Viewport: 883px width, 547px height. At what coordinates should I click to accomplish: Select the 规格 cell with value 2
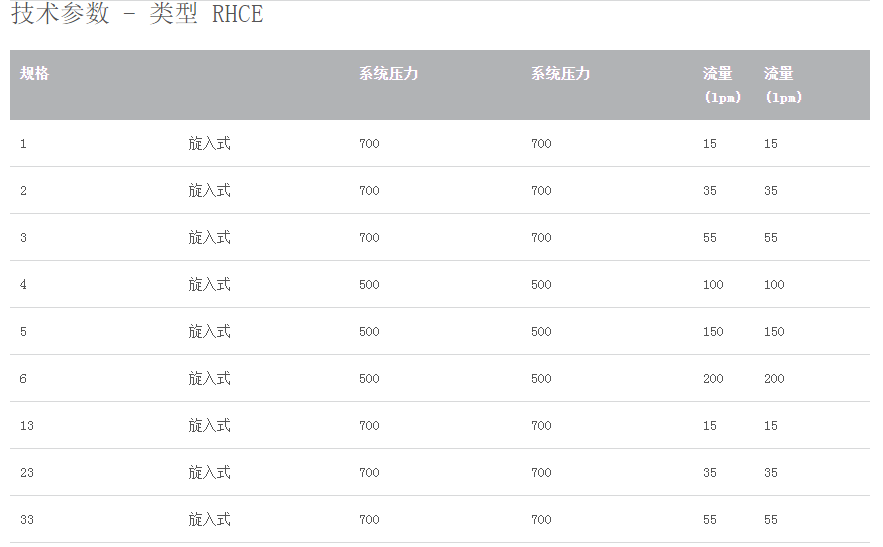coord(24,191)
